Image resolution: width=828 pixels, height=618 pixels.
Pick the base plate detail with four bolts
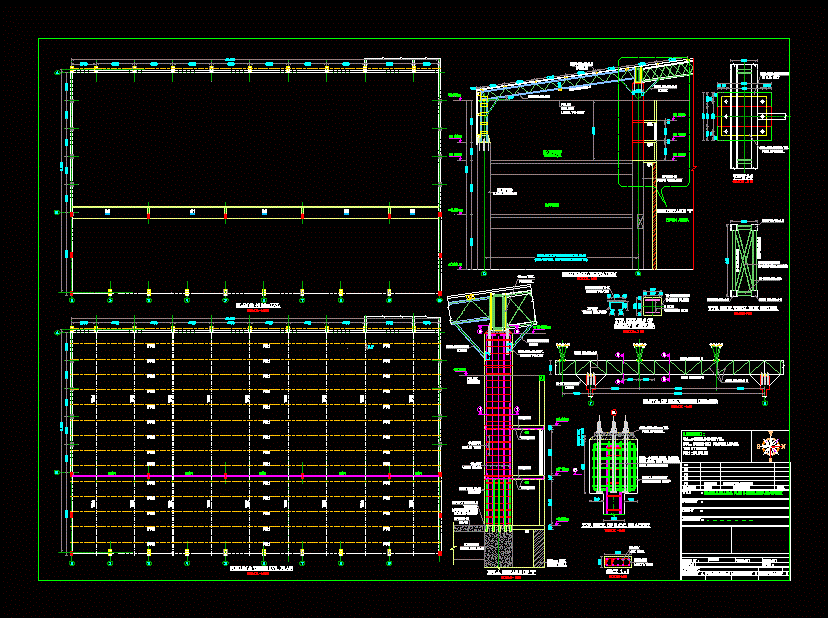point(744,116)
